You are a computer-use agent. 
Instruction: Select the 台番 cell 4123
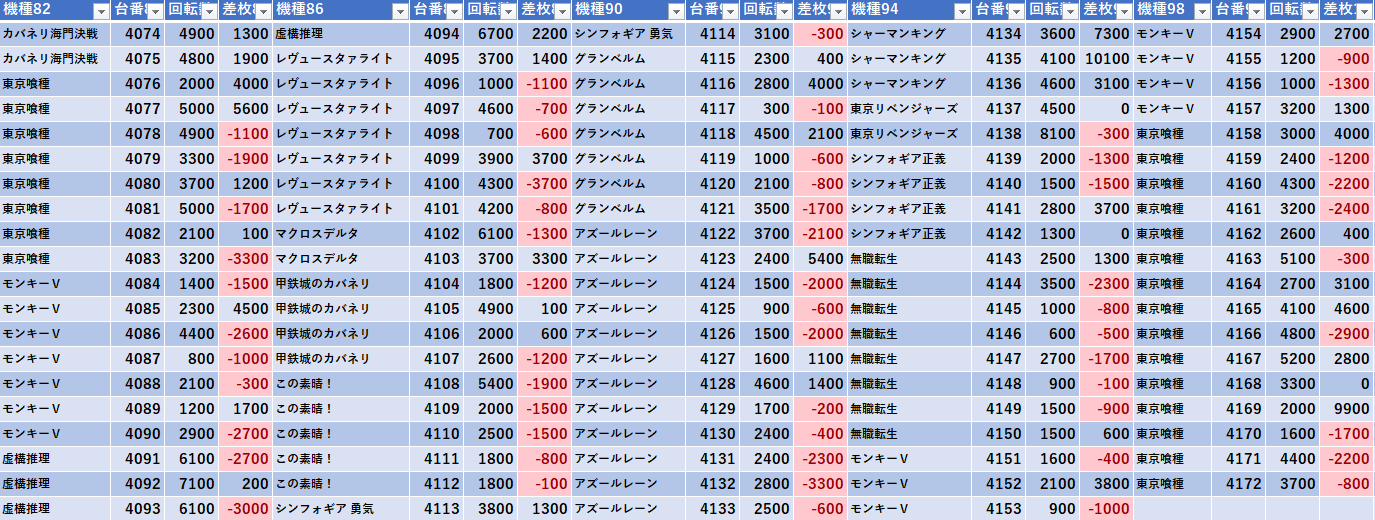(x=712, y=258)
